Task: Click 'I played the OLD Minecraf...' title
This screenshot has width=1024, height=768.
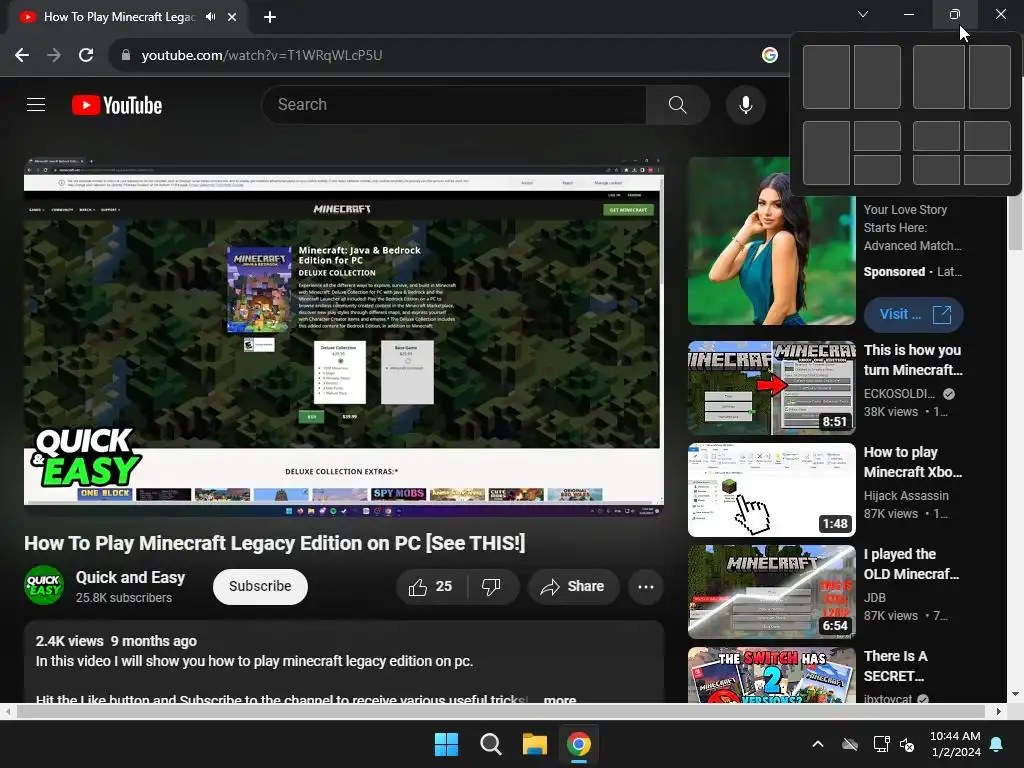Action: tap(911, 564)
